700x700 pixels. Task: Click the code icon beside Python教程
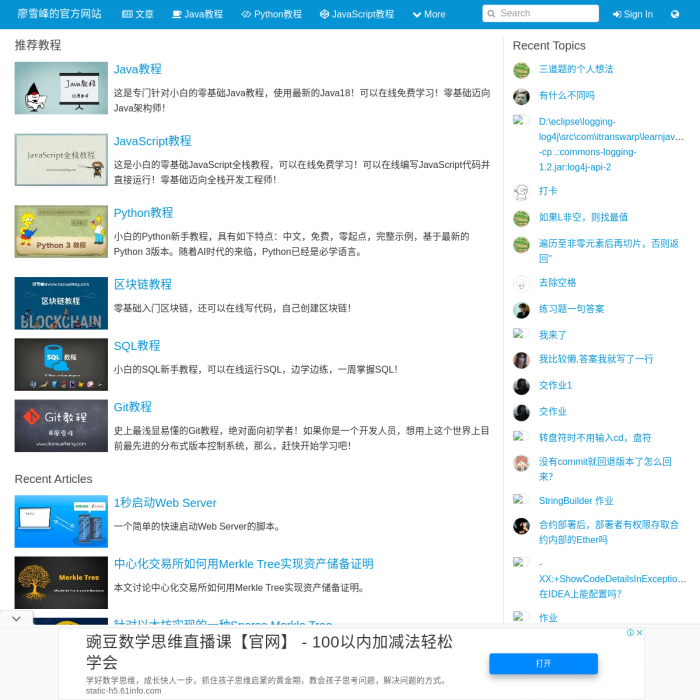coord(246,15)
